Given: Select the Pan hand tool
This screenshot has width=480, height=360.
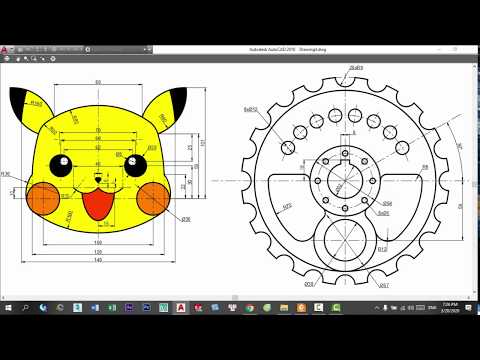Looking at the screenshot, I should [x=18, y=59].
